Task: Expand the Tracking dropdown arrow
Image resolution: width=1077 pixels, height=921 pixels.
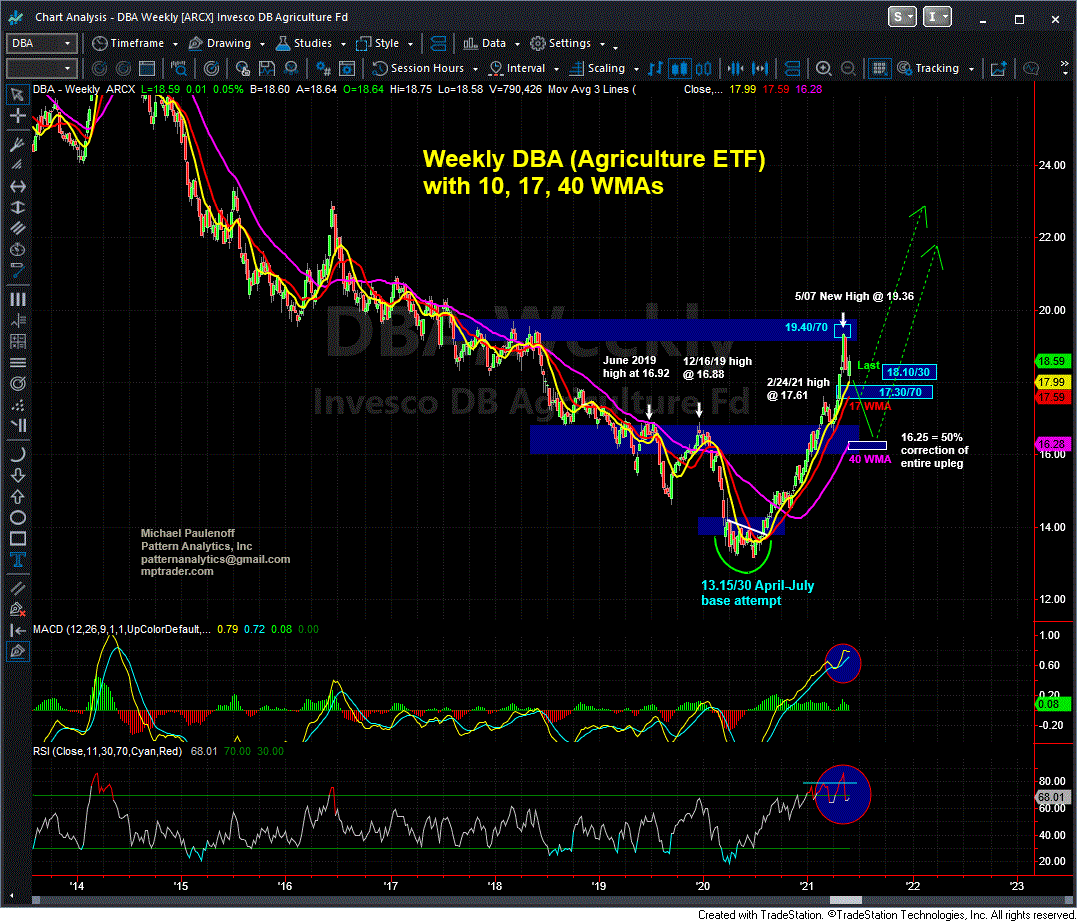Action: (x=971, y=69)
